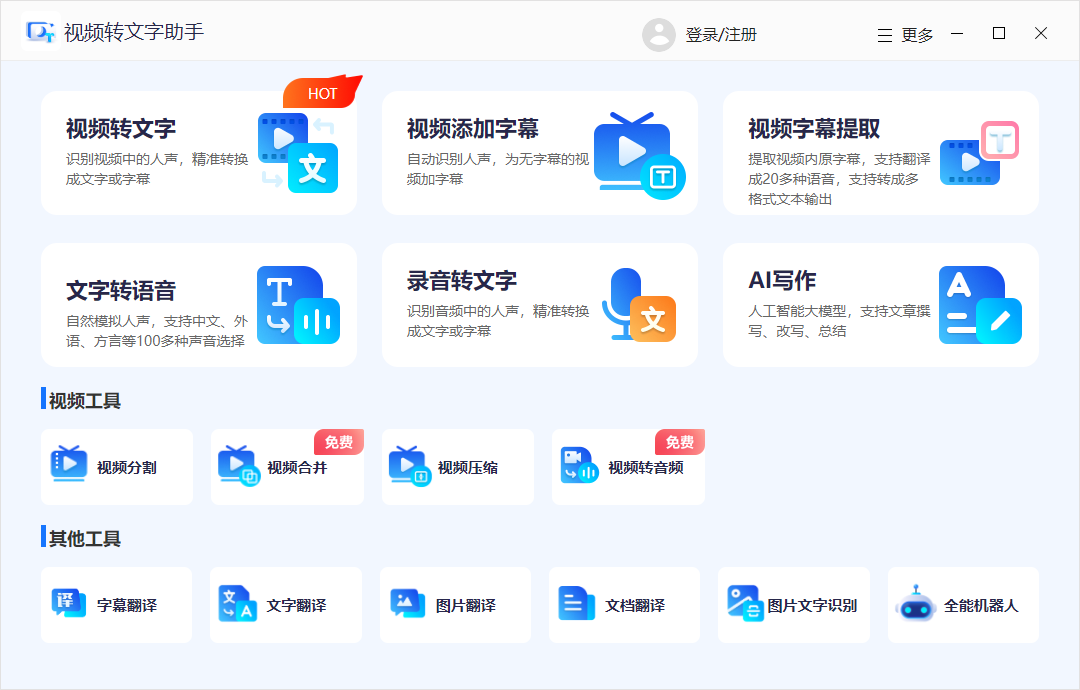Click the 视频转文字 film-and-文 icon
Image resolution: width=1080 pixels, height=690 pixels.
coord(298,152)
